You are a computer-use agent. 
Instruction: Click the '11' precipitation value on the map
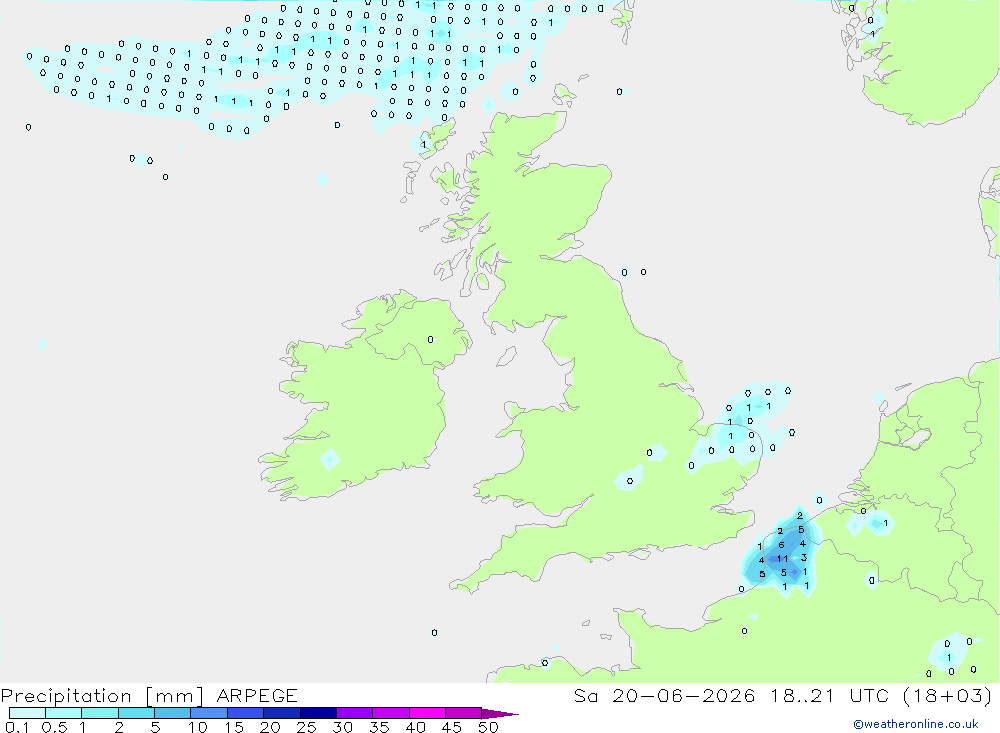[x=783, y=559]
